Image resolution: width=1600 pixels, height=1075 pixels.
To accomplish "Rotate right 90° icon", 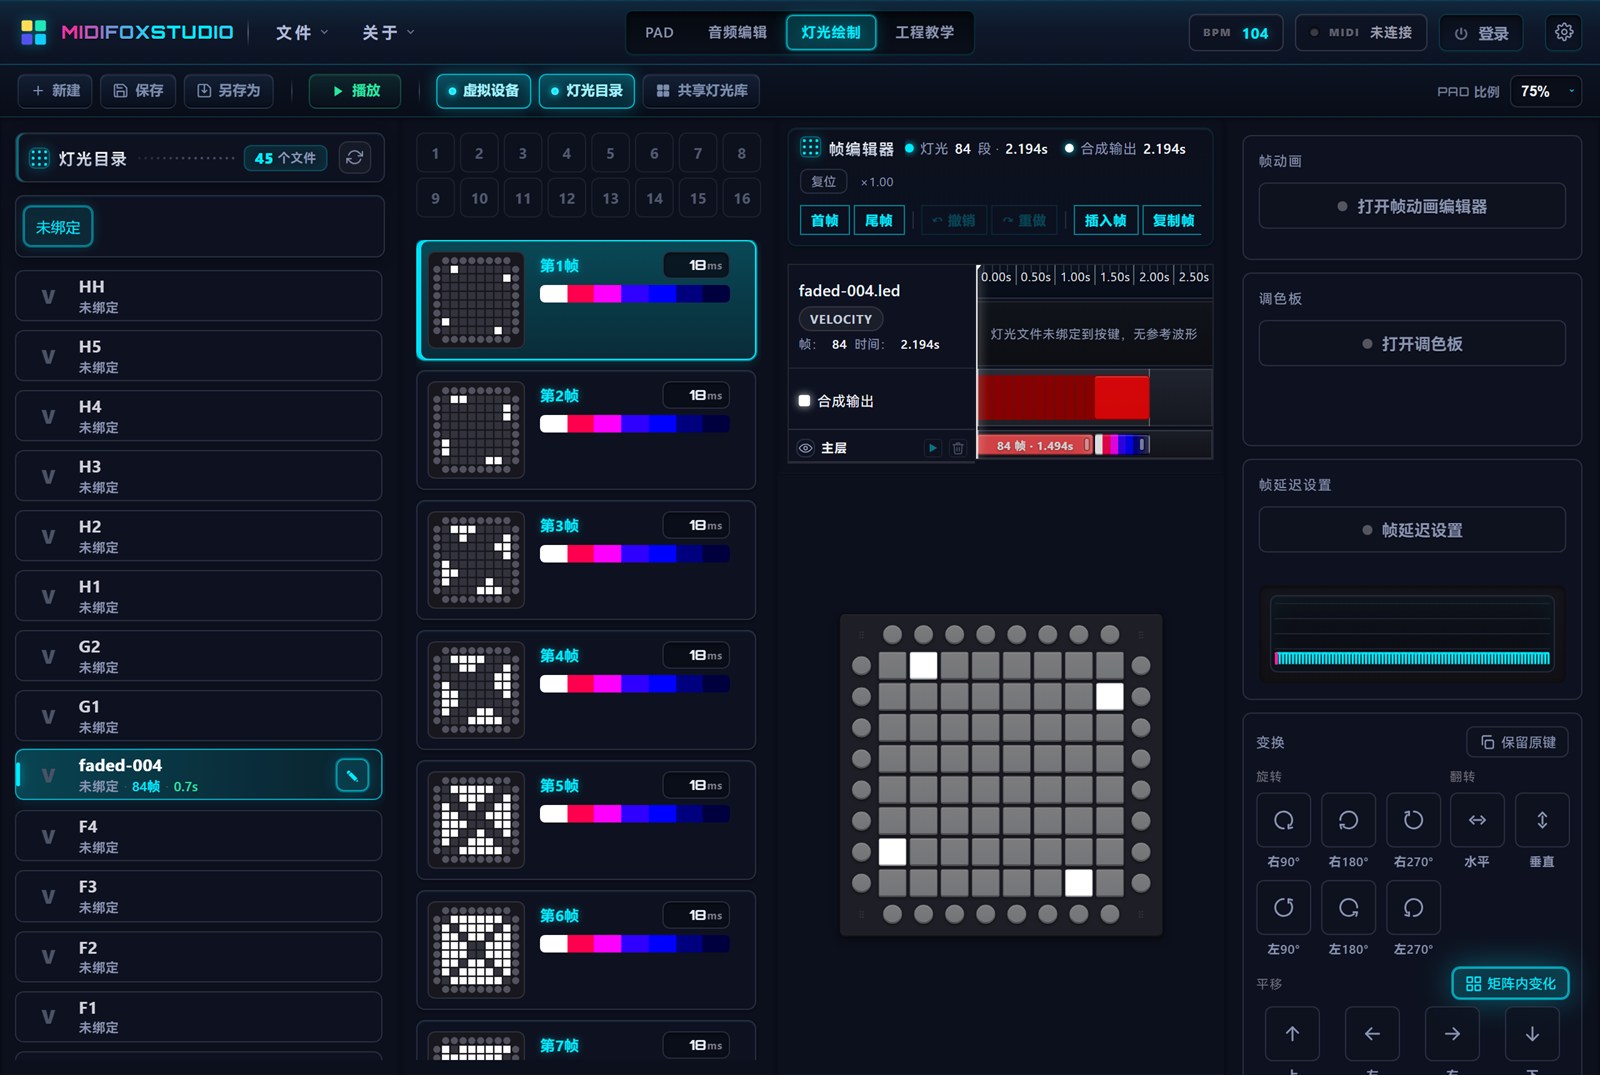I will point(1283,820).
